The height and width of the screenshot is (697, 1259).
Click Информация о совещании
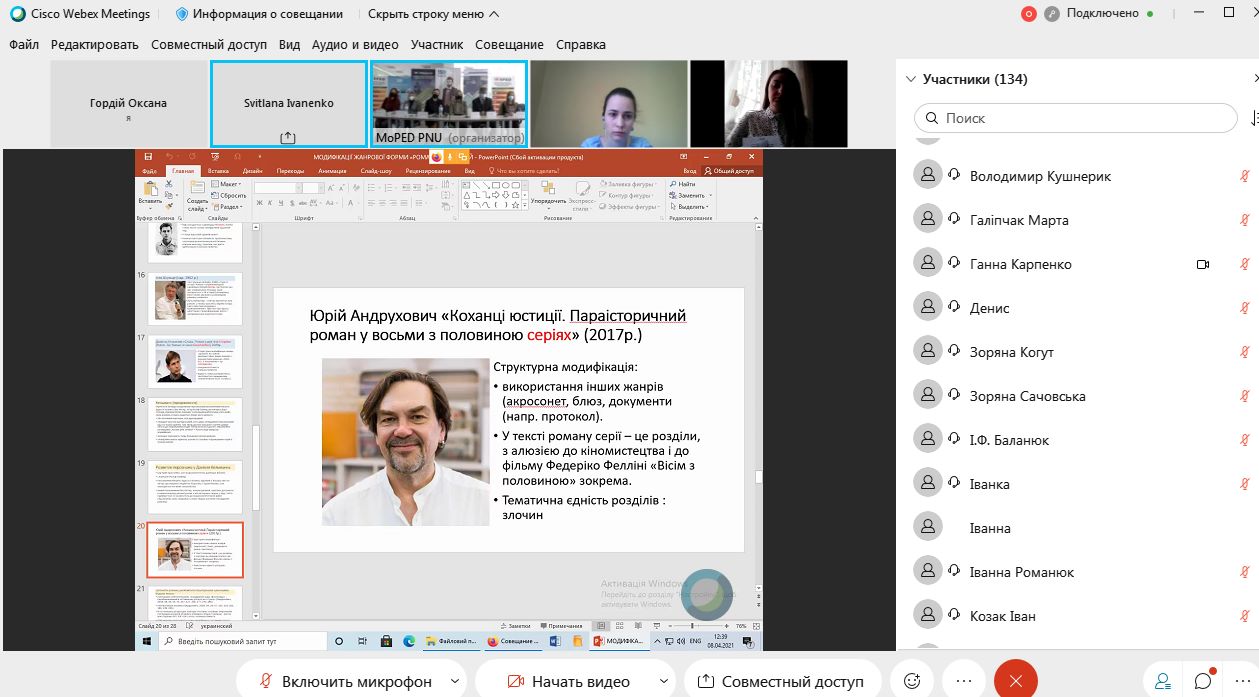(259, 14)
